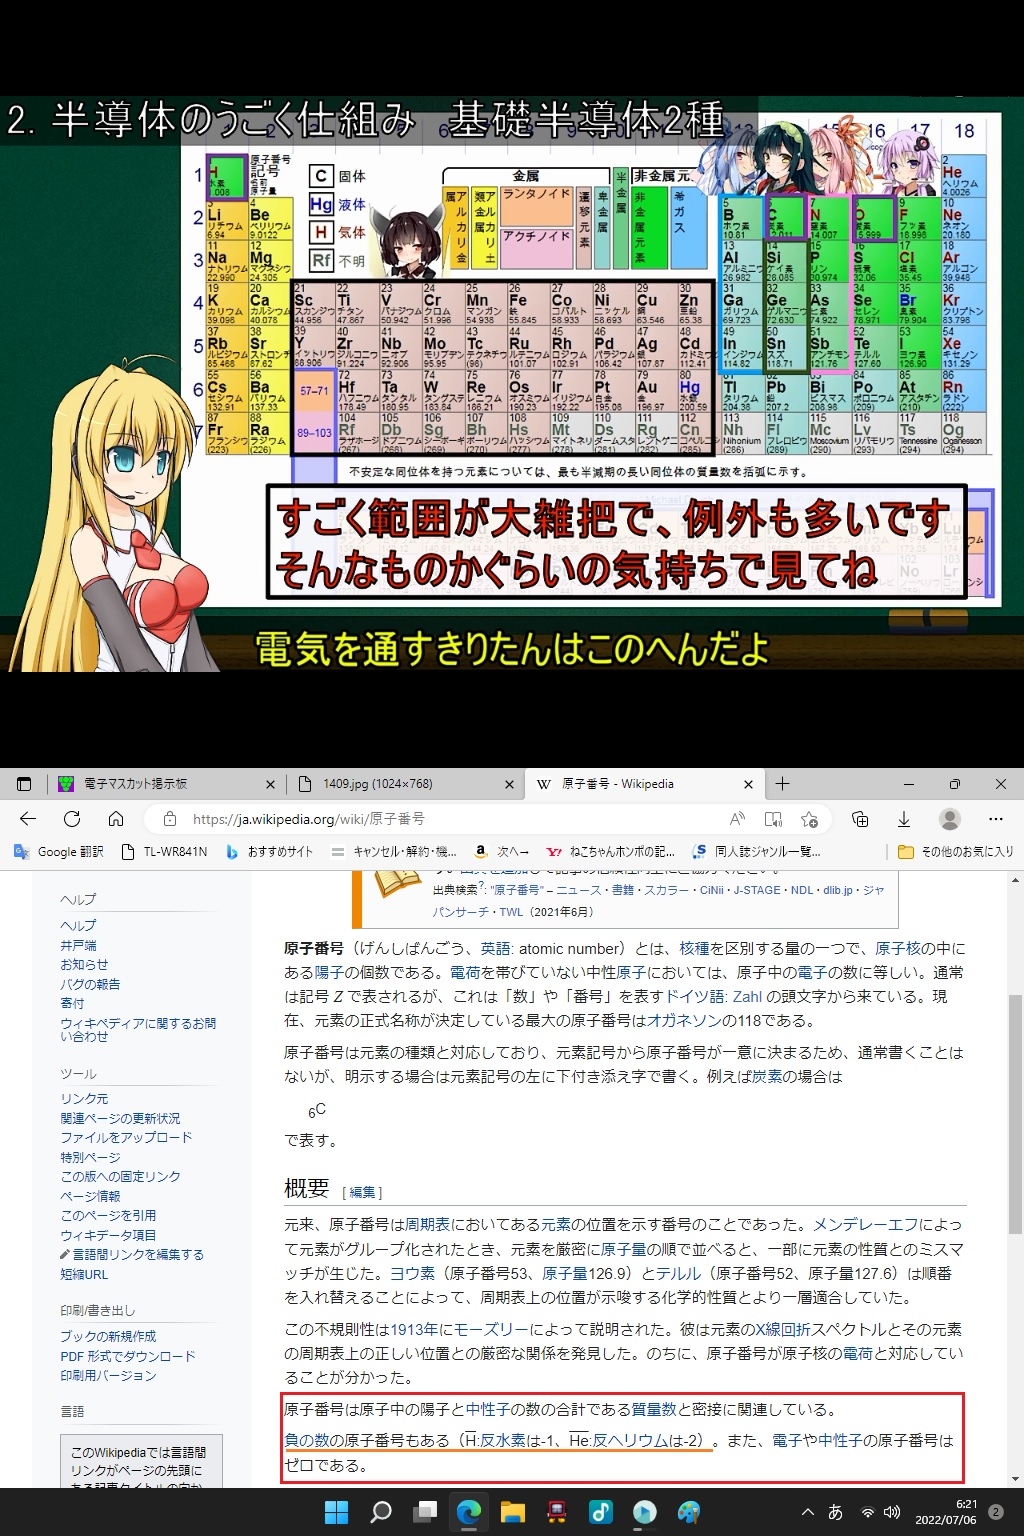The image size is (1024, 1536).
Task: Go back to the previous page
Action: coord(28,819)
